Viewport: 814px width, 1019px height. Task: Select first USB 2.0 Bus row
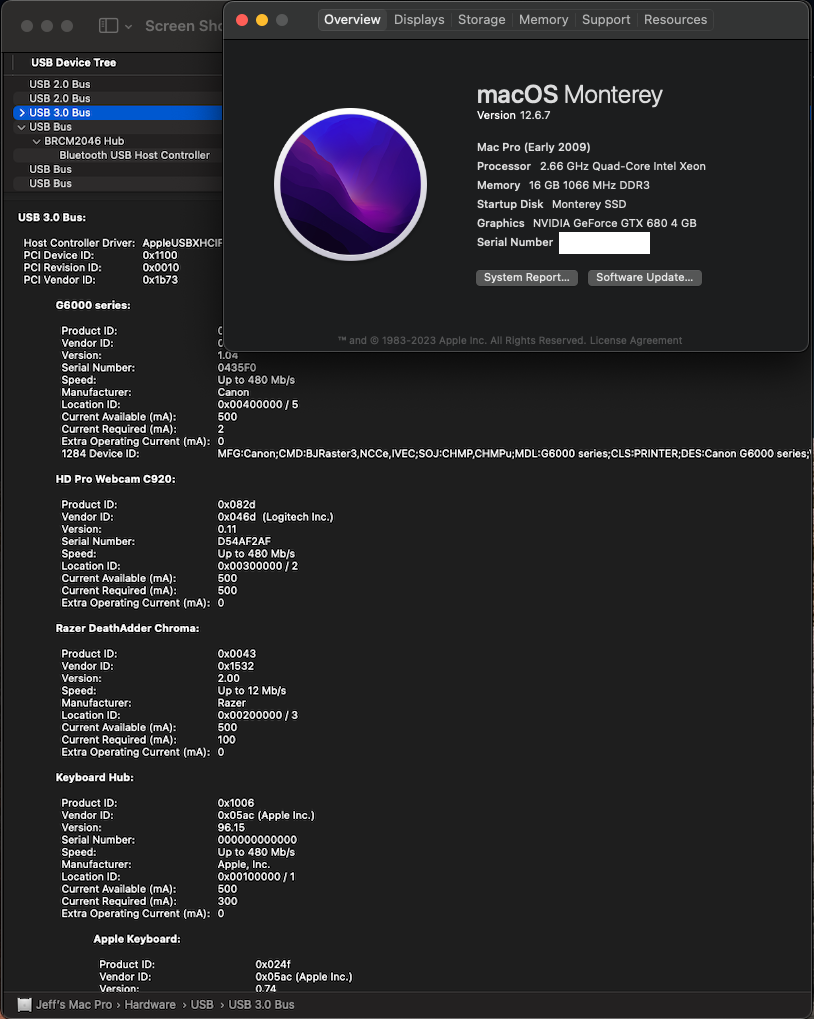click(x=118, y=84)
